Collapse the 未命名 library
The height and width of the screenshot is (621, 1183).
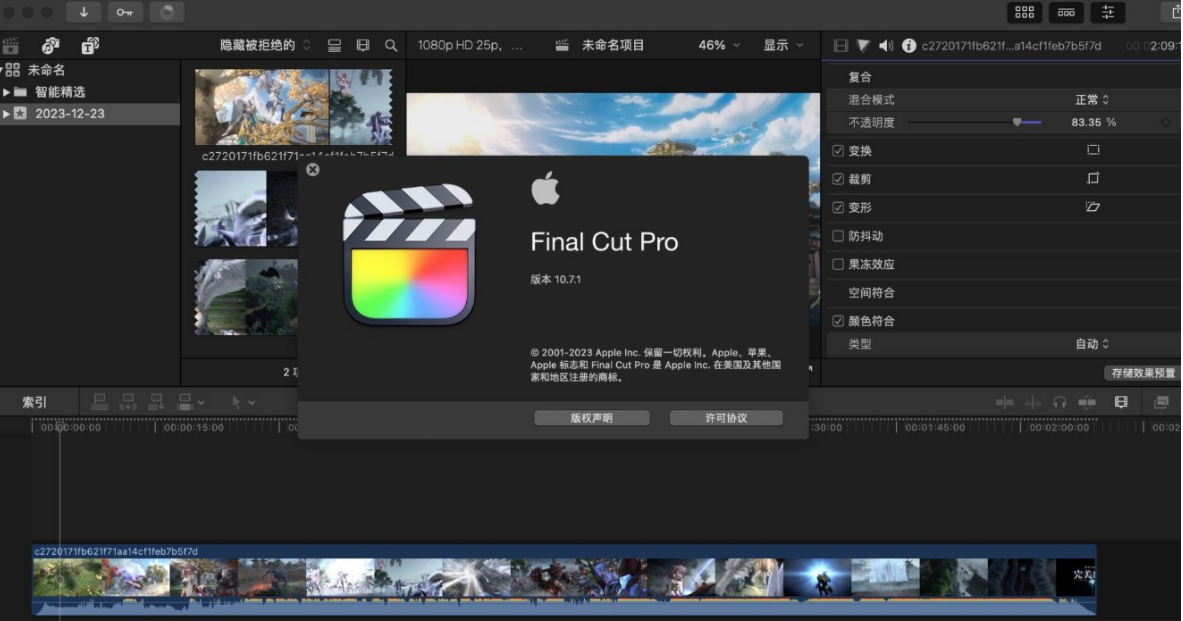click(x=2, y=70)
